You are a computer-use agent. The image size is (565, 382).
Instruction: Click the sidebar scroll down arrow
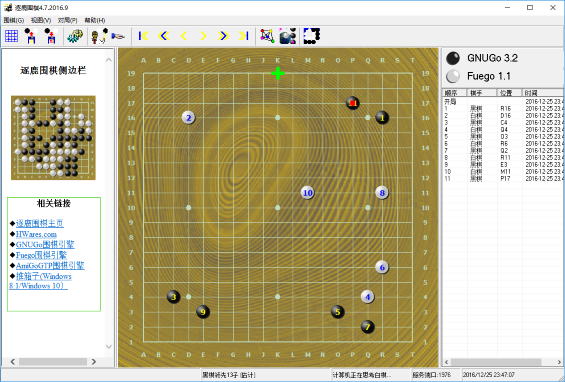[x=109, y=346]
